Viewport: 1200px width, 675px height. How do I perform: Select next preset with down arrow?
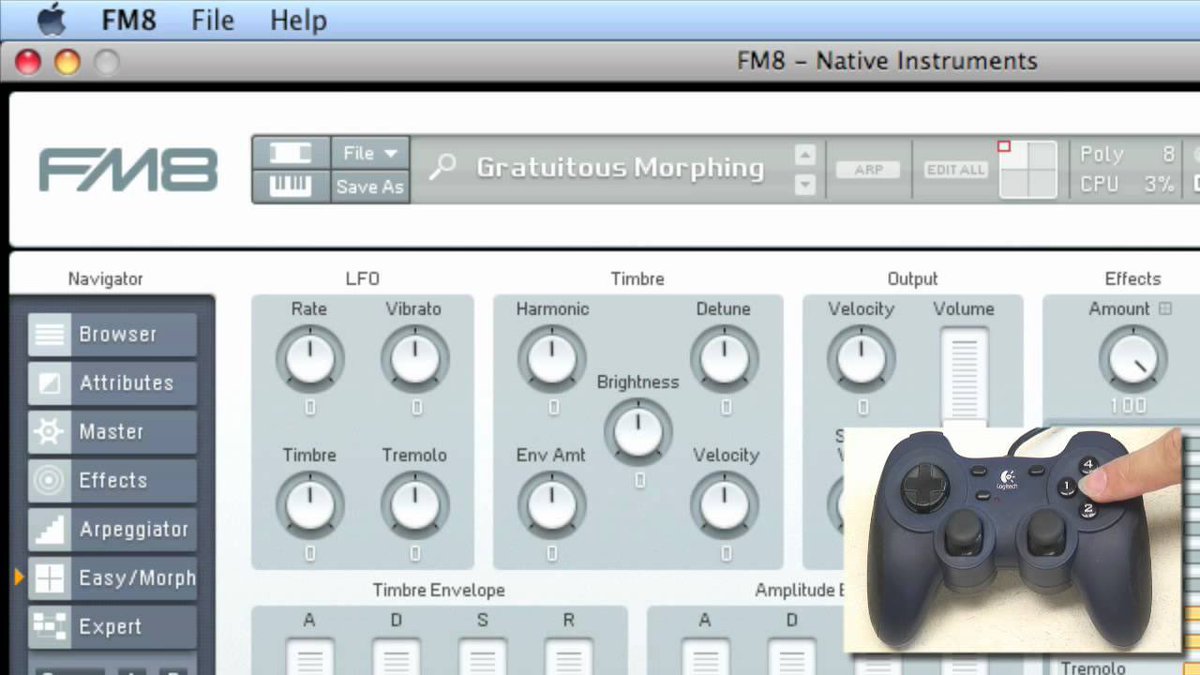point(805,185)
